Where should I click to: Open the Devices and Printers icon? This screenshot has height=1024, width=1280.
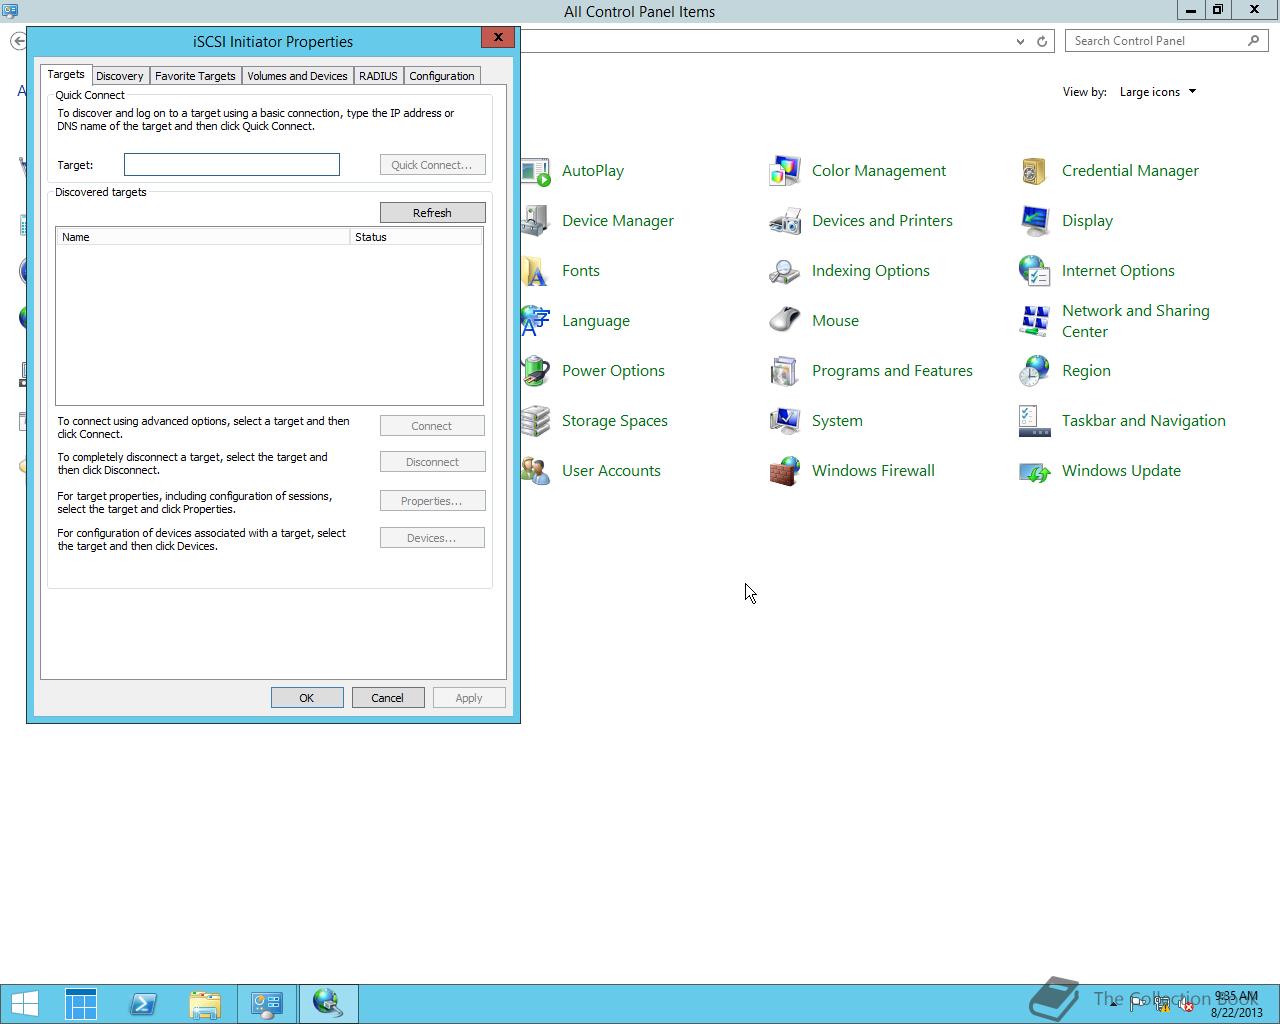pos(785,221)
